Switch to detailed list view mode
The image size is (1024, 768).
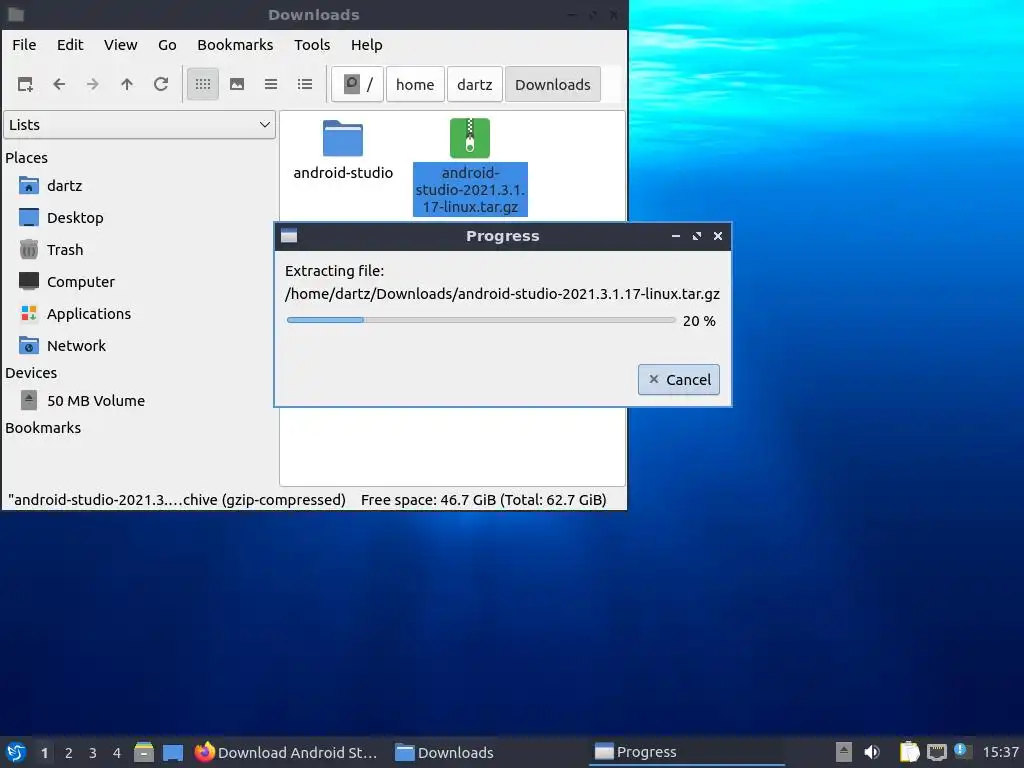click(304, 84)
